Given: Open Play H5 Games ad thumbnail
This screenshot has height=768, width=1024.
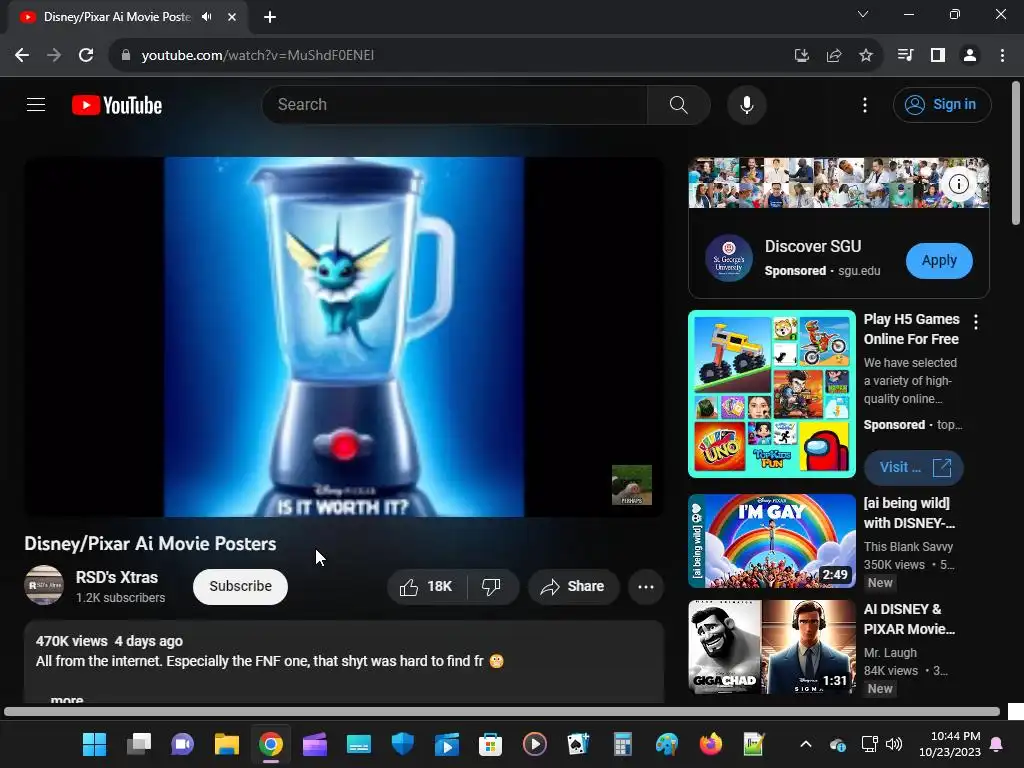Looking at the screenshot, I should pyautogui.click(x=772, y=394).
